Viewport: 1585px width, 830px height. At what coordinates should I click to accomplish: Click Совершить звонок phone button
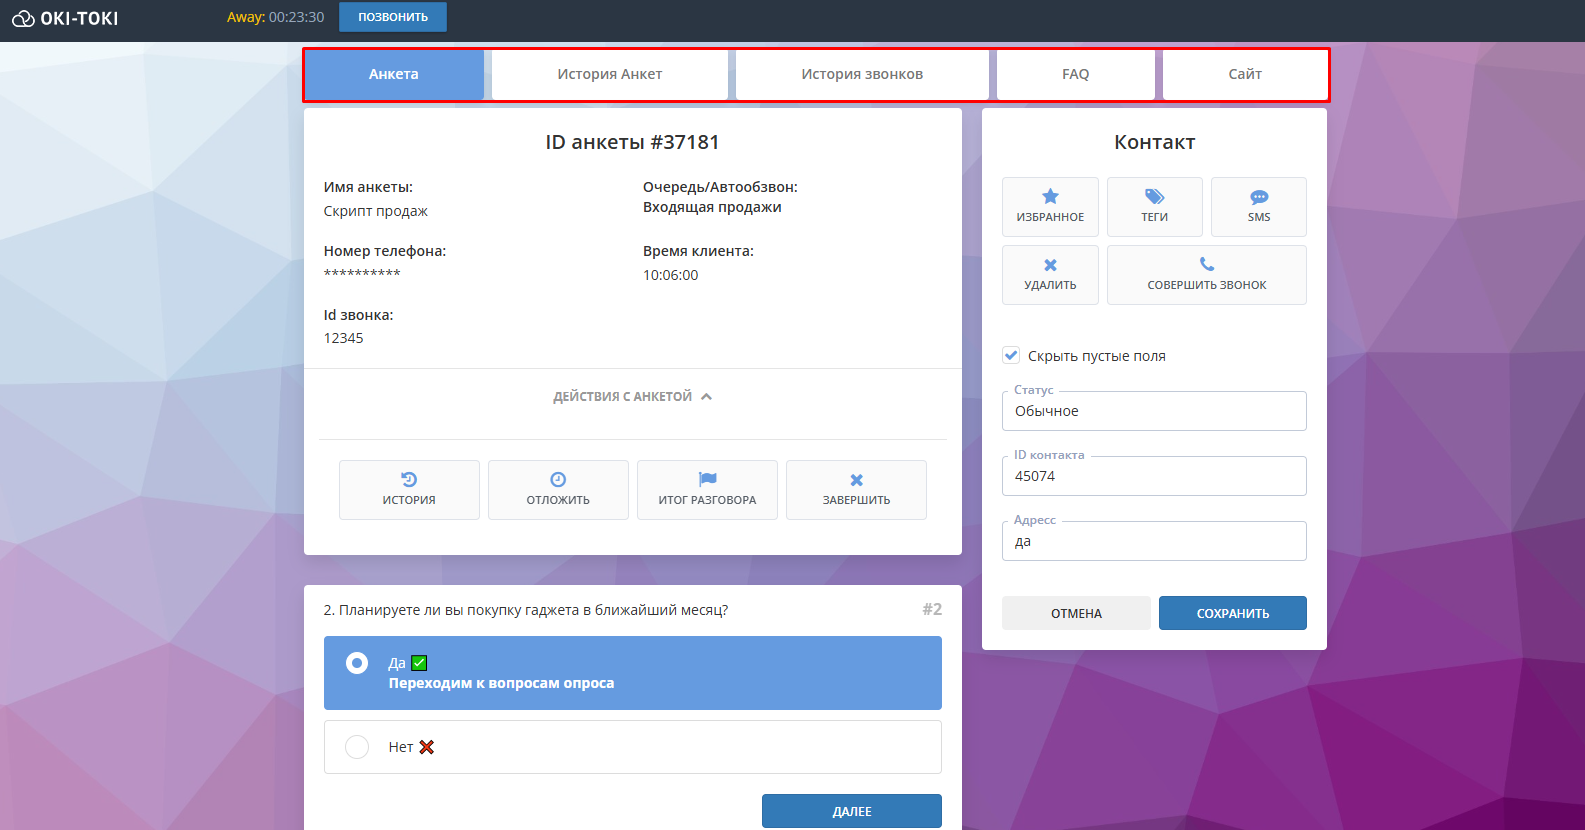(1206, 274)
